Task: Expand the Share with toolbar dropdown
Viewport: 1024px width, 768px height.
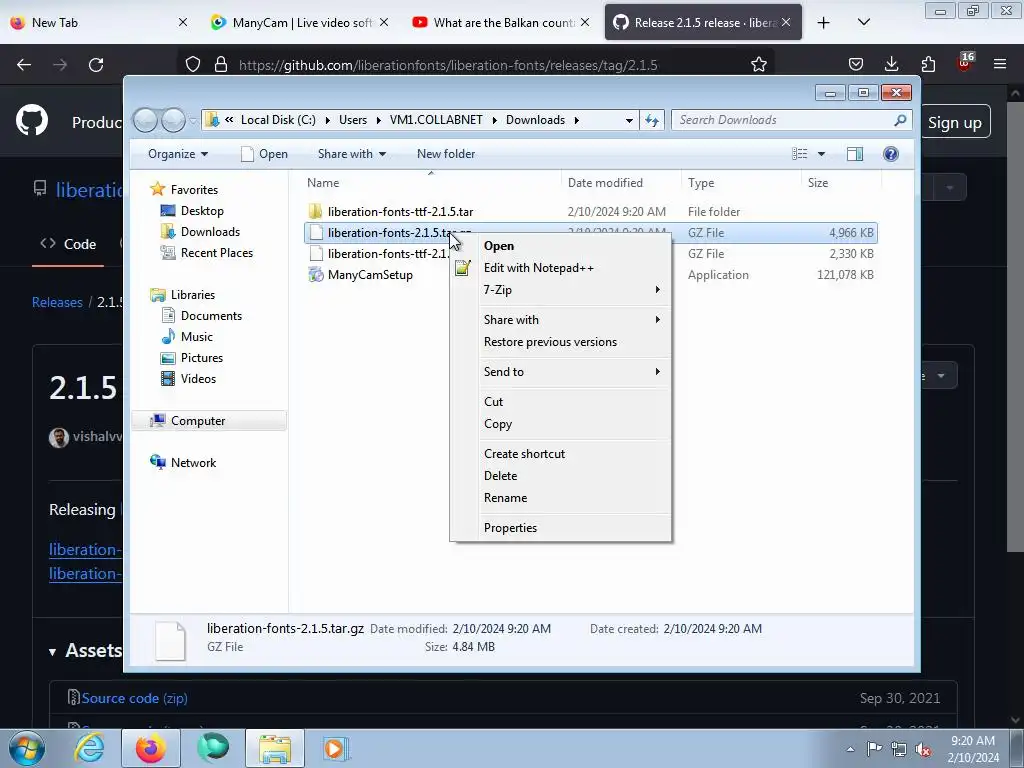Action: click(351, 154)
